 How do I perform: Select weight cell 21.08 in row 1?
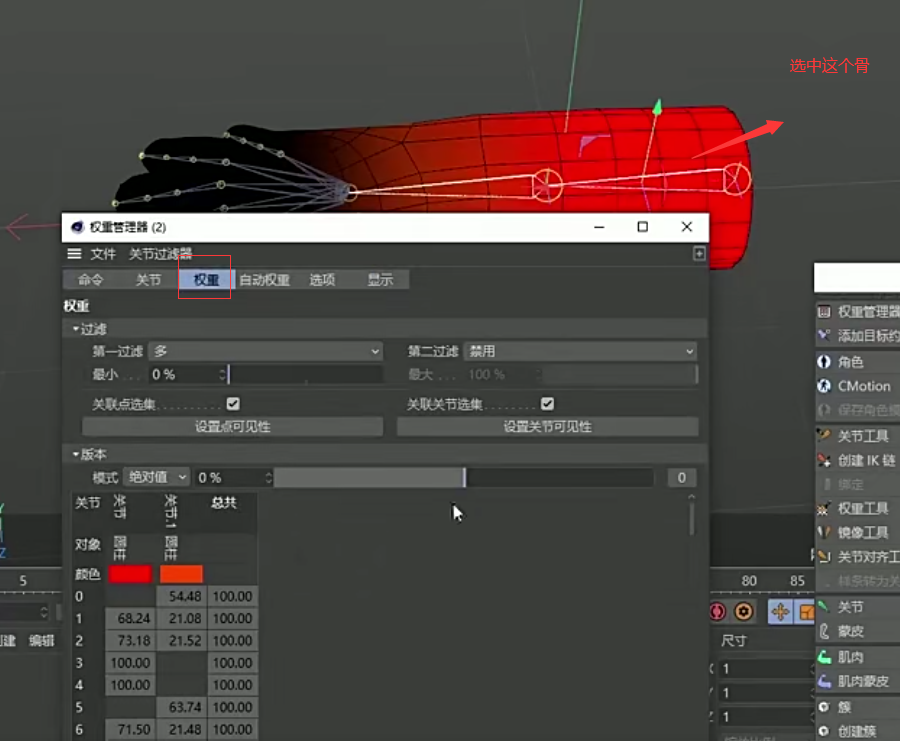181,618
